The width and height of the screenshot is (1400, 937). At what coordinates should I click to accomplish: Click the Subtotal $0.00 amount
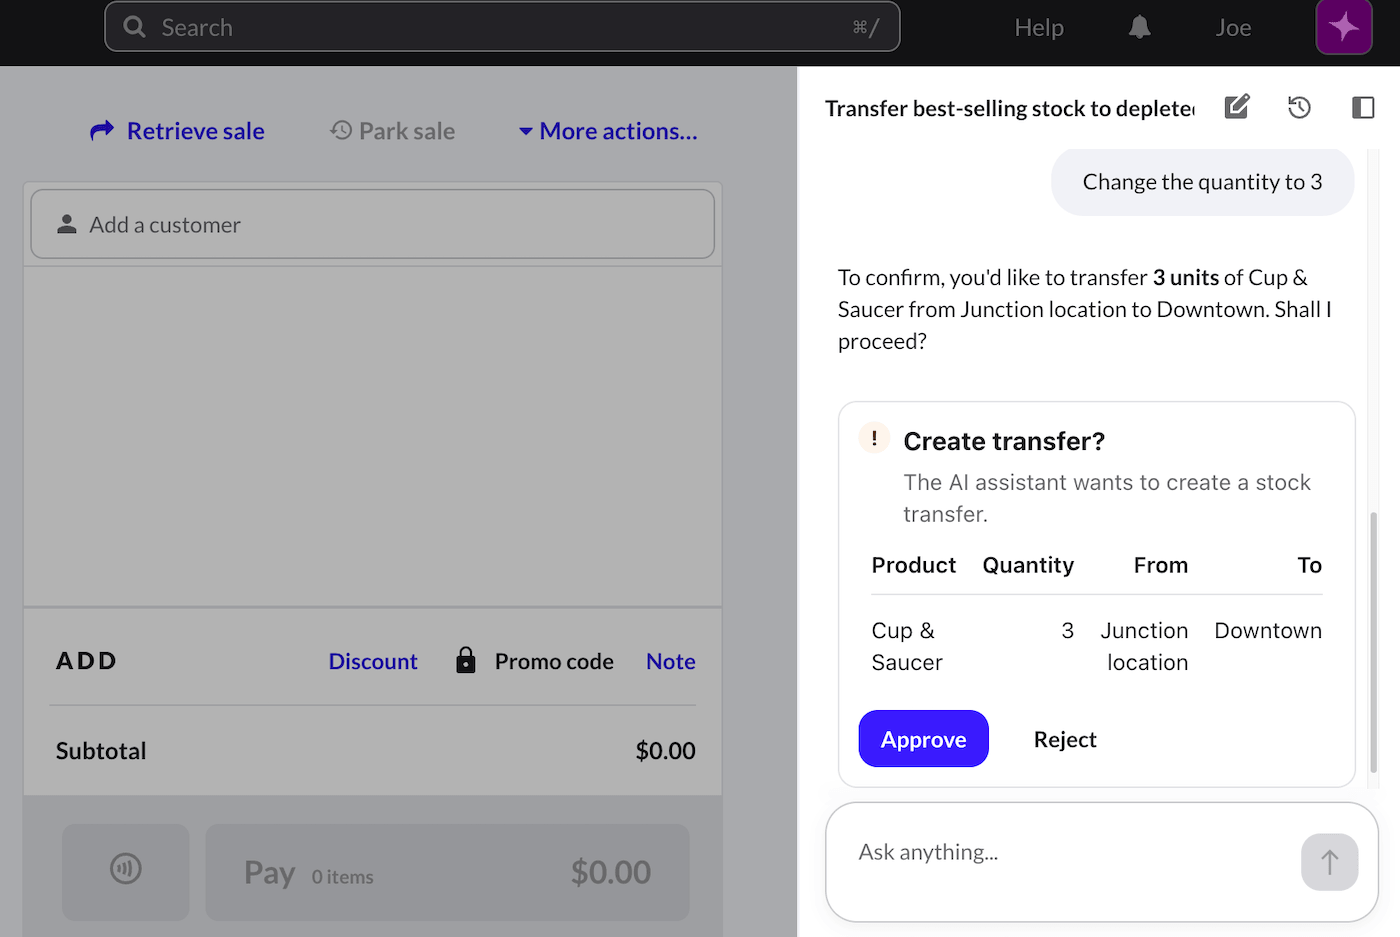(x=666, y=751)
